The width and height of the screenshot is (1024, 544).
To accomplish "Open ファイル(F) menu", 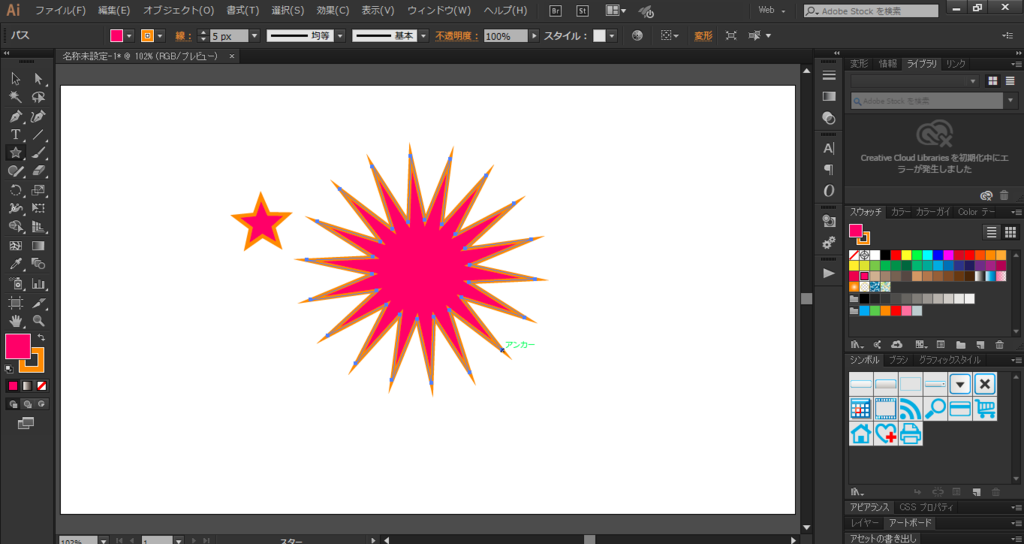I will pyautogui.click(x=60, y=10).
